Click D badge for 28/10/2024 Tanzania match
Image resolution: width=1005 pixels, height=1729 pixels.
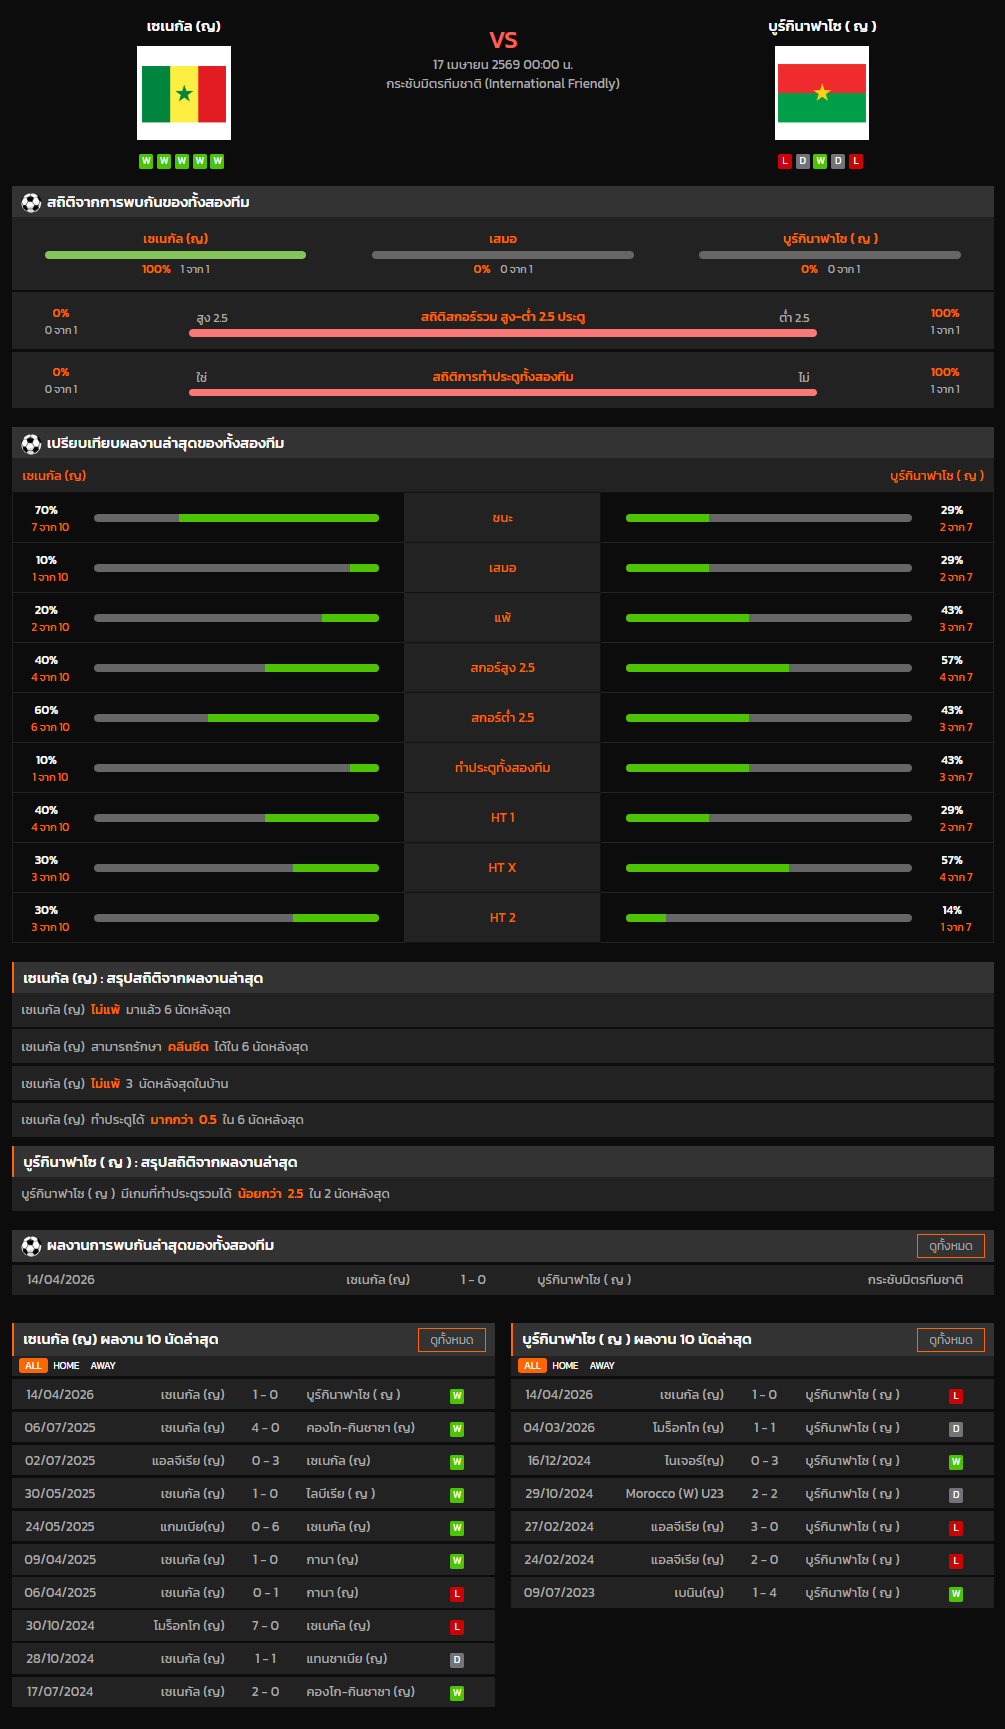[457, 1660]
